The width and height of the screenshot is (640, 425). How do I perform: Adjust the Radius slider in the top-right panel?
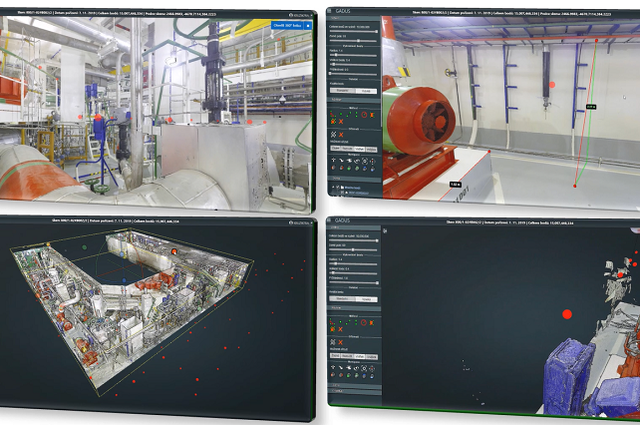pos(353,55)
